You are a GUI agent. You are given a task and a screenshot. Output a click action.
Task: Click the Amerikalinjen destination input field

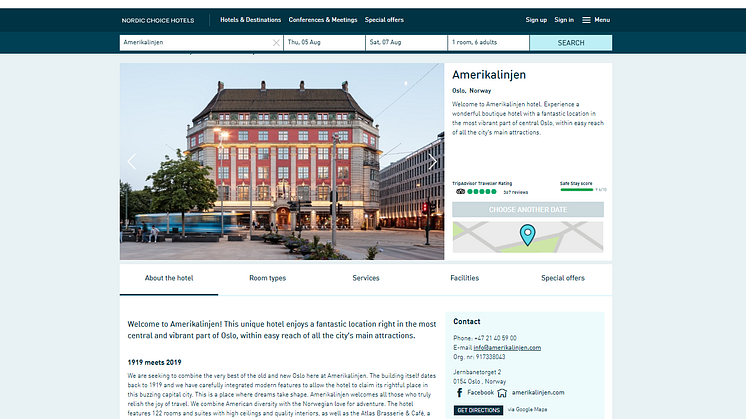tap(195, 43)
